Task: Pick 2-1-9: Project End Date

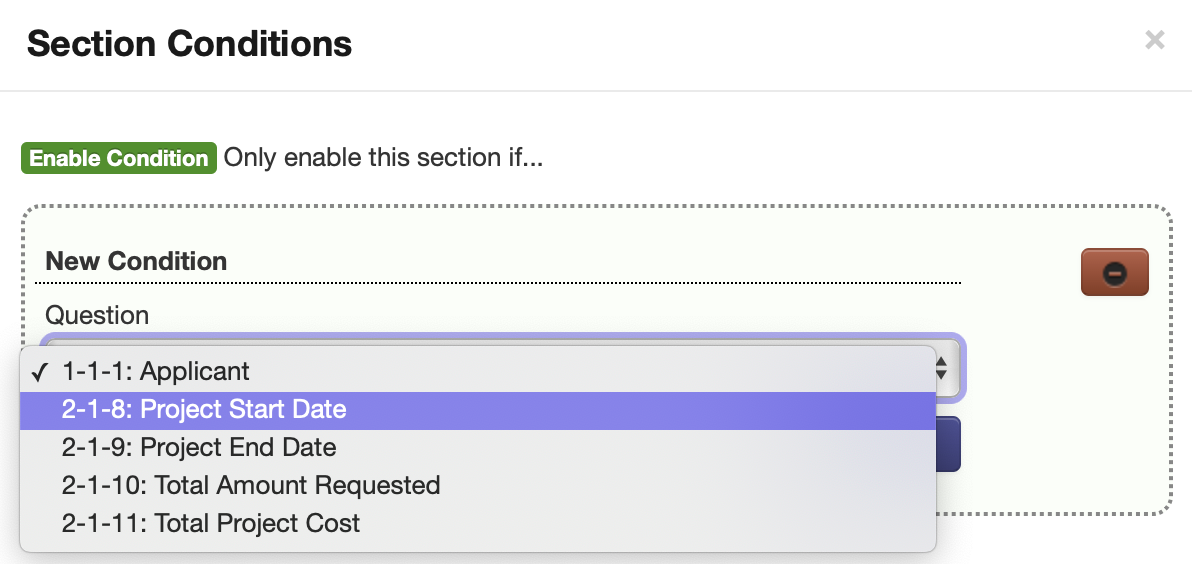Action: [199, 447]
